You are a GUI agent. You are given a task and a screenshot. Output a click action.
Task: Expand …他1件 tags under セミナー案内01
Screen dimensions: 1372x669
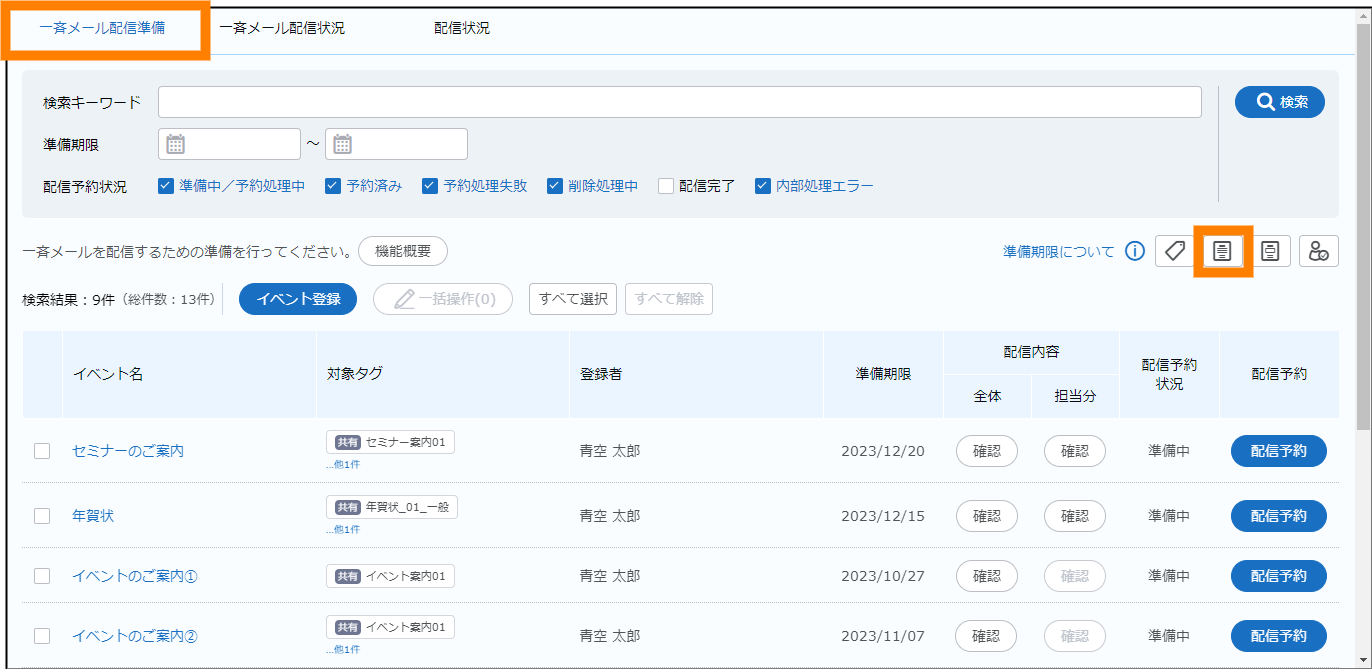click(342, 464)
